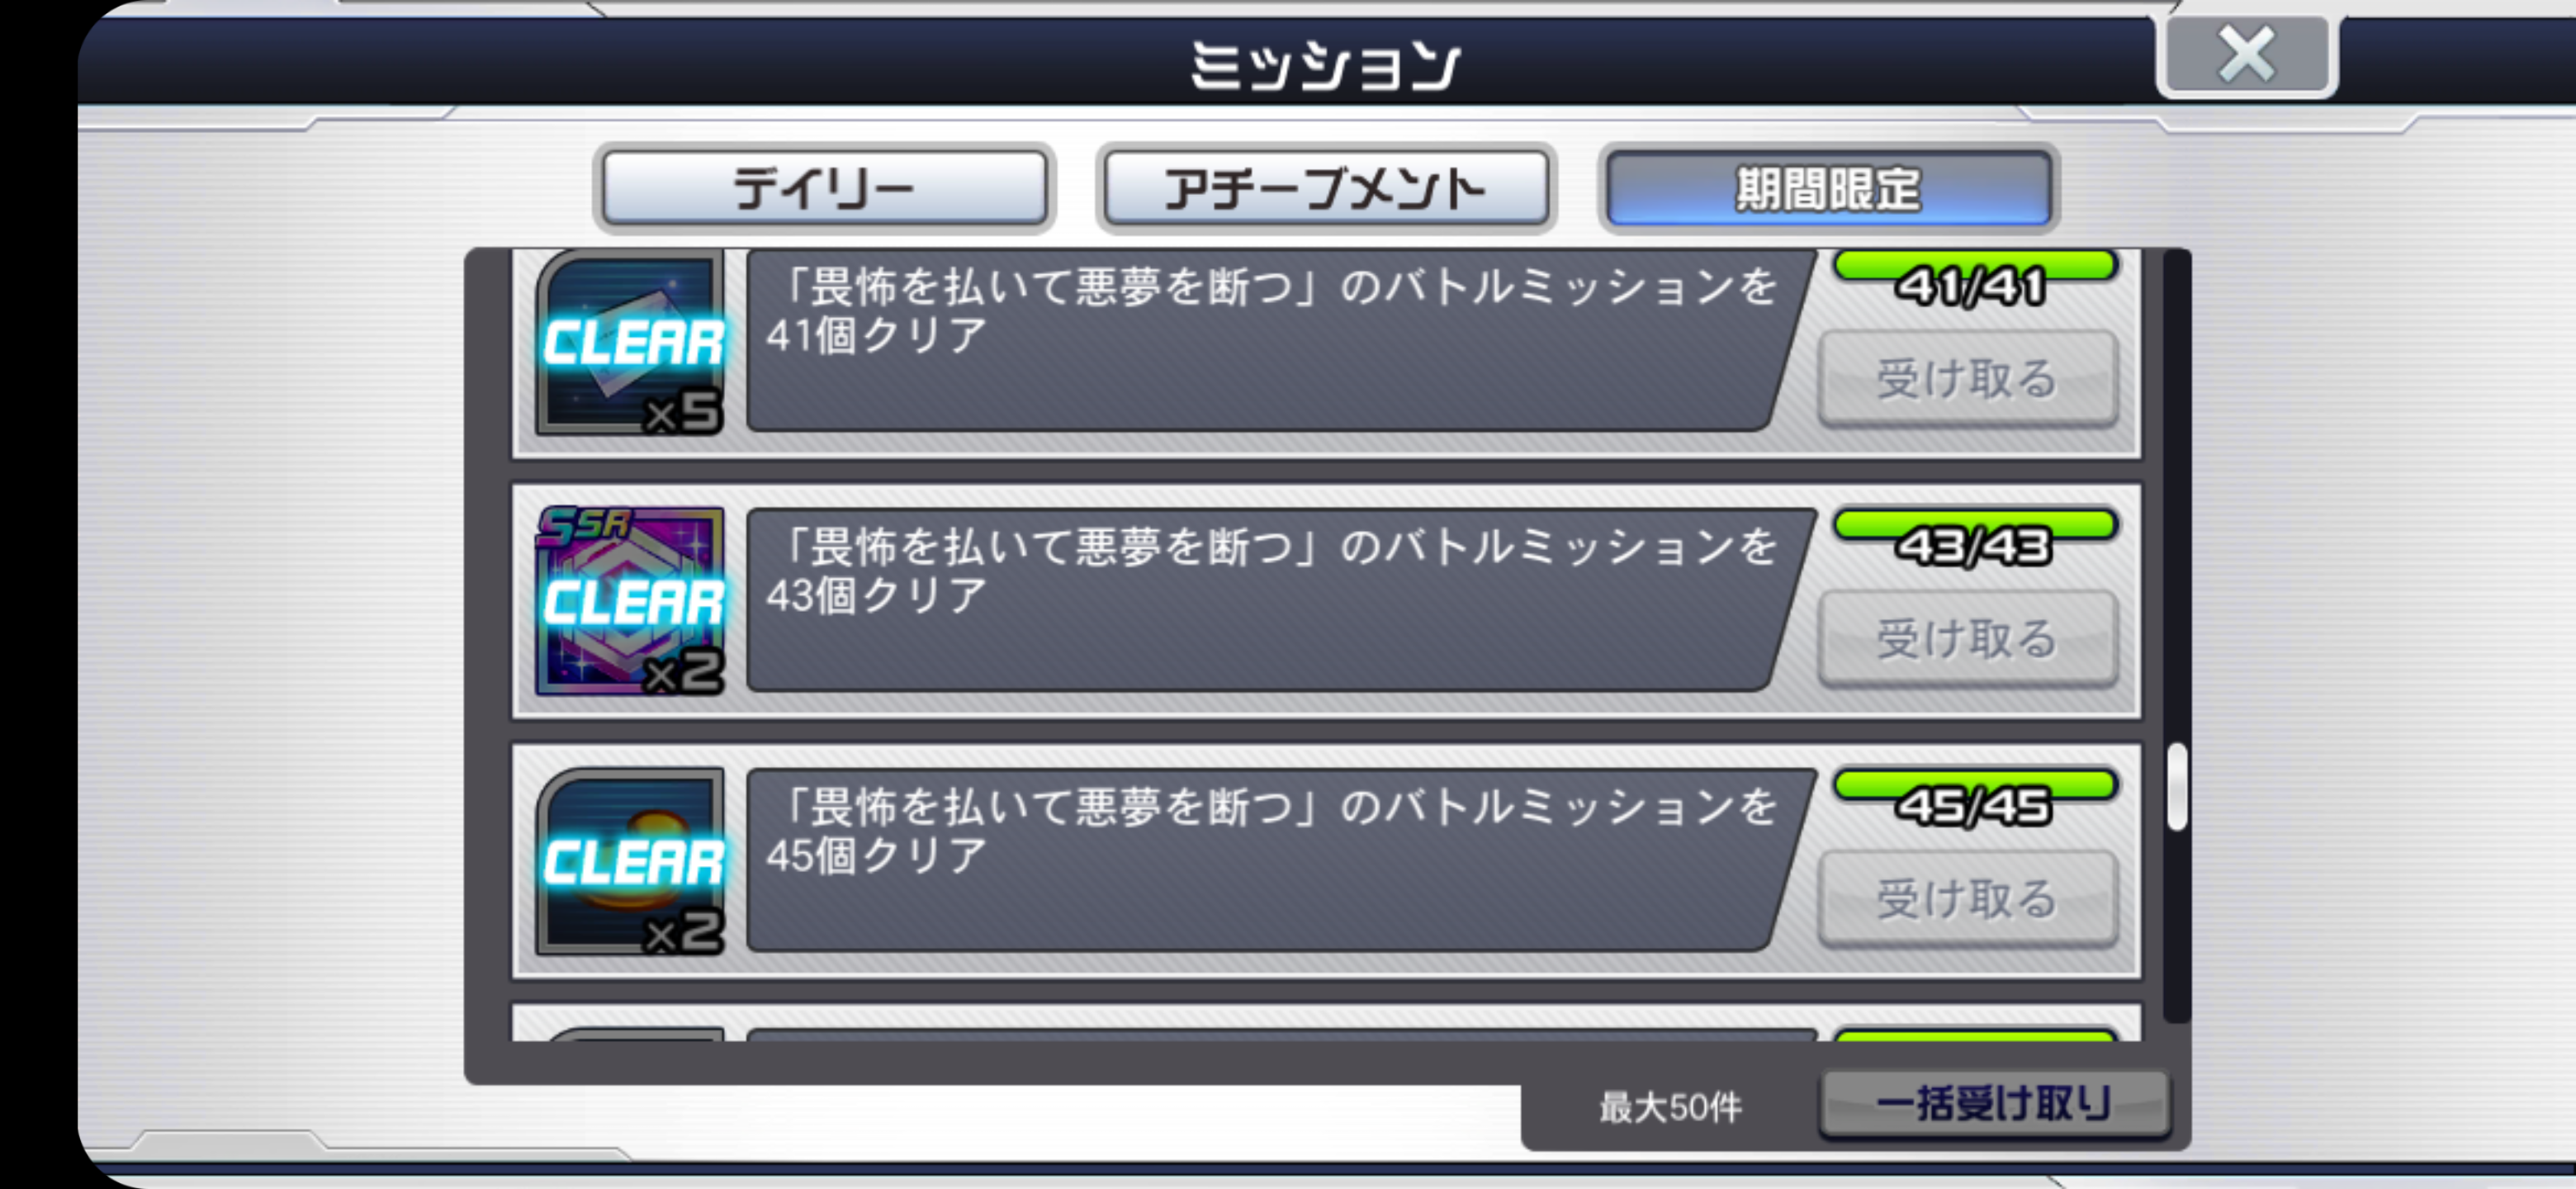Claim reward for 43個クリア mission
2576x1189 pixels.
click(1967, 640)
